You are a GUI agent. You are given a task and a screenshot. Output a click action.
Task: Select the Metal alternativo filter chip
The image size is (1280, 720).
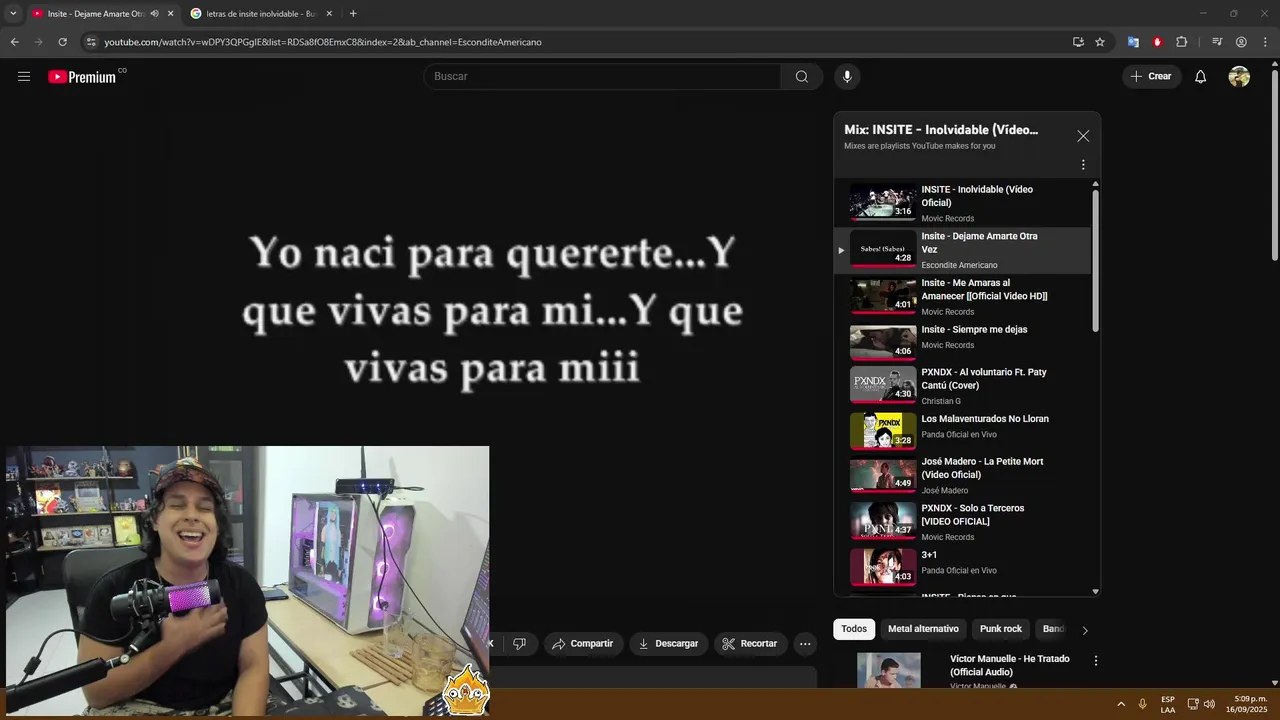923,629
